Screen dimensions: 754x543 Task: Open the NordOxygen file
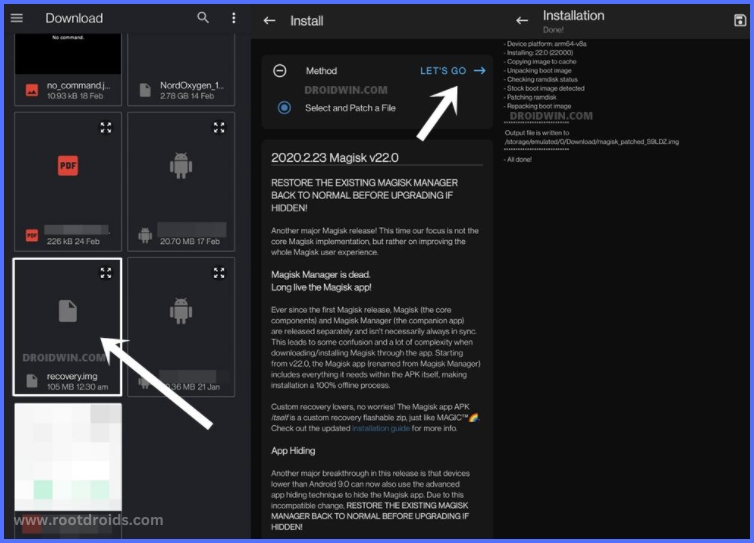(181, 69)
